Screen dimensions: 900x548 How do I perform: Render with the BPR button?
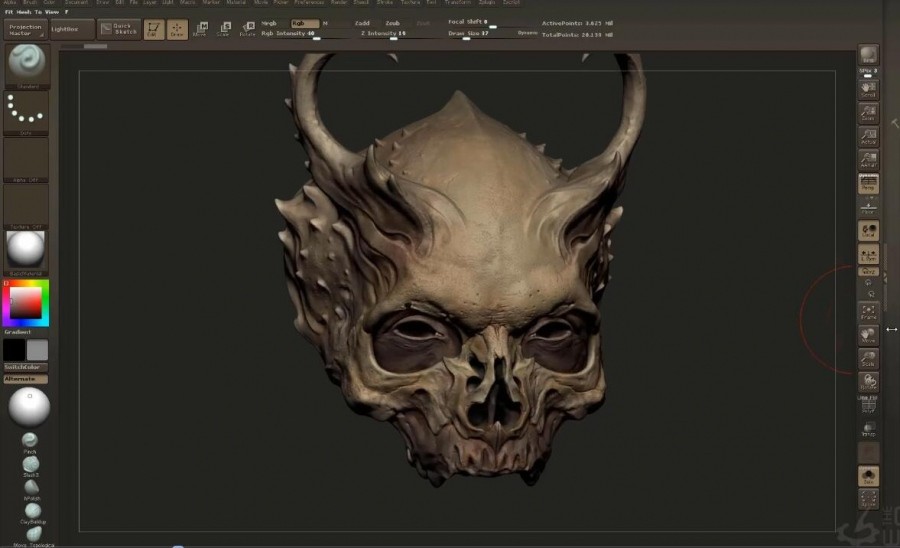(x=868, y=55)
